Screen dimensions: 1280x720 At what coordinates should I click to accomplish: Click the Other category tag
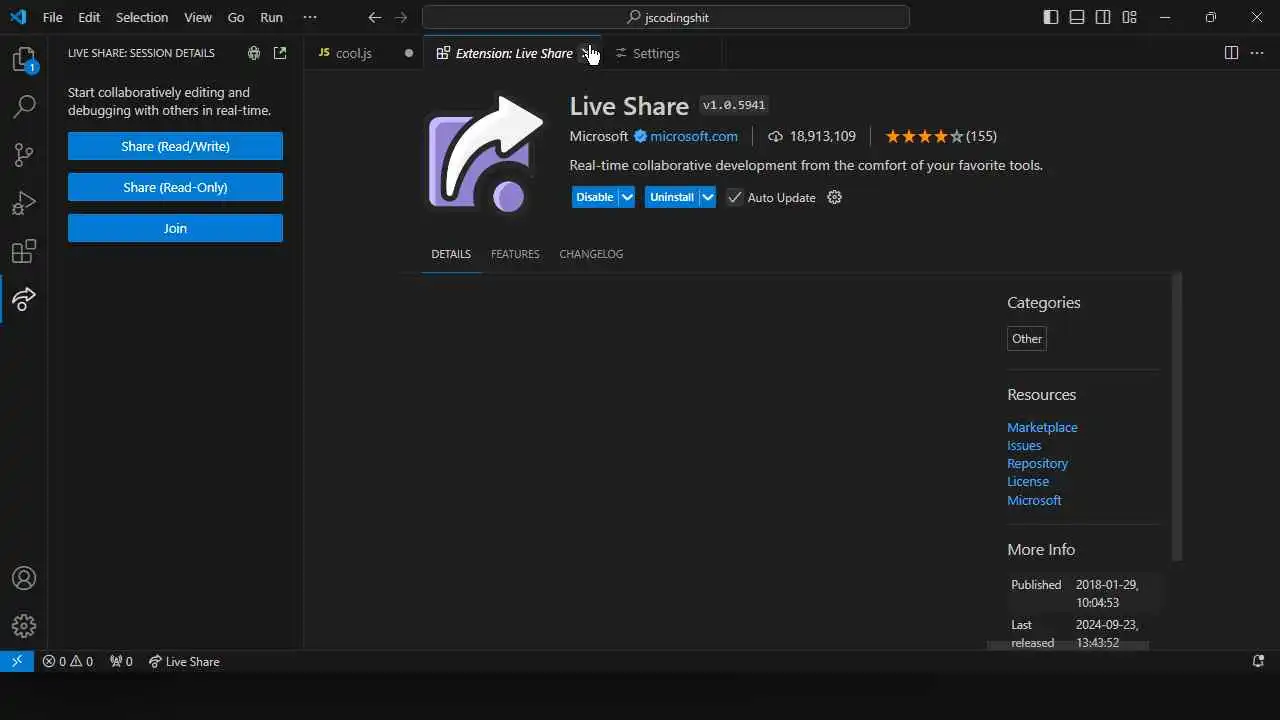(x=1027, y=339)
